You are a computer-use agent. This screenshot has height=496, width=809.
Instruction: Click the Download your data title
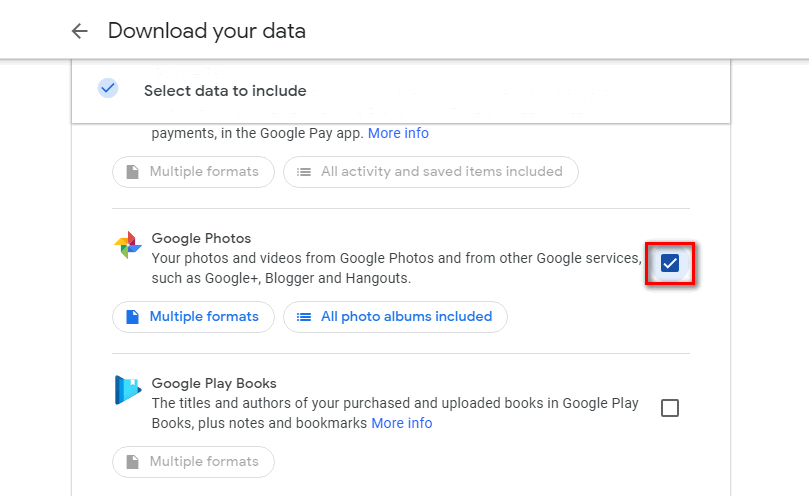(x=207, y=31)
